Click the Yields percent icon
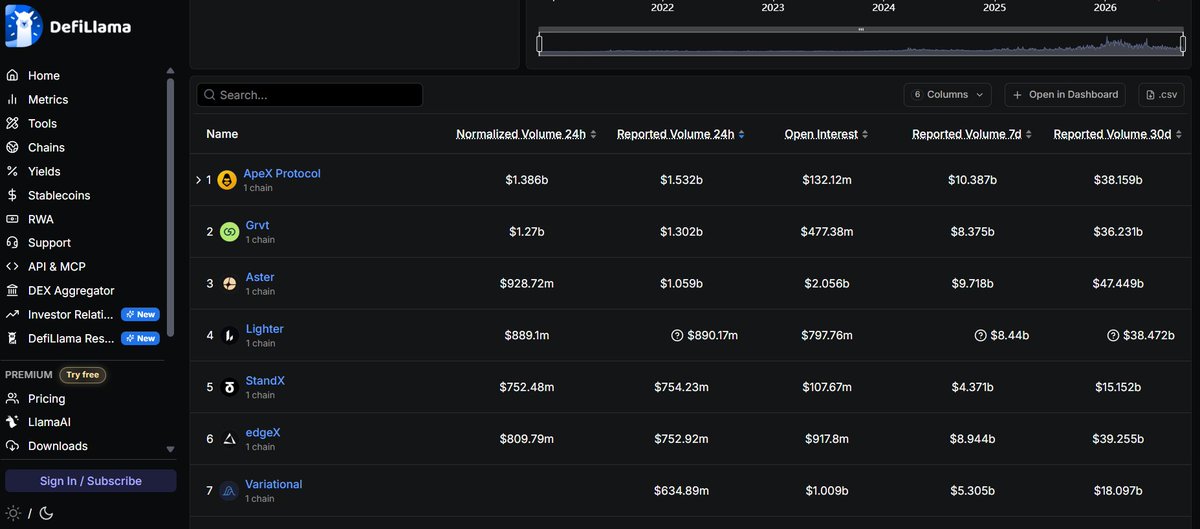The height and width of the screenshot is (529, 1200). pos(13,172)
